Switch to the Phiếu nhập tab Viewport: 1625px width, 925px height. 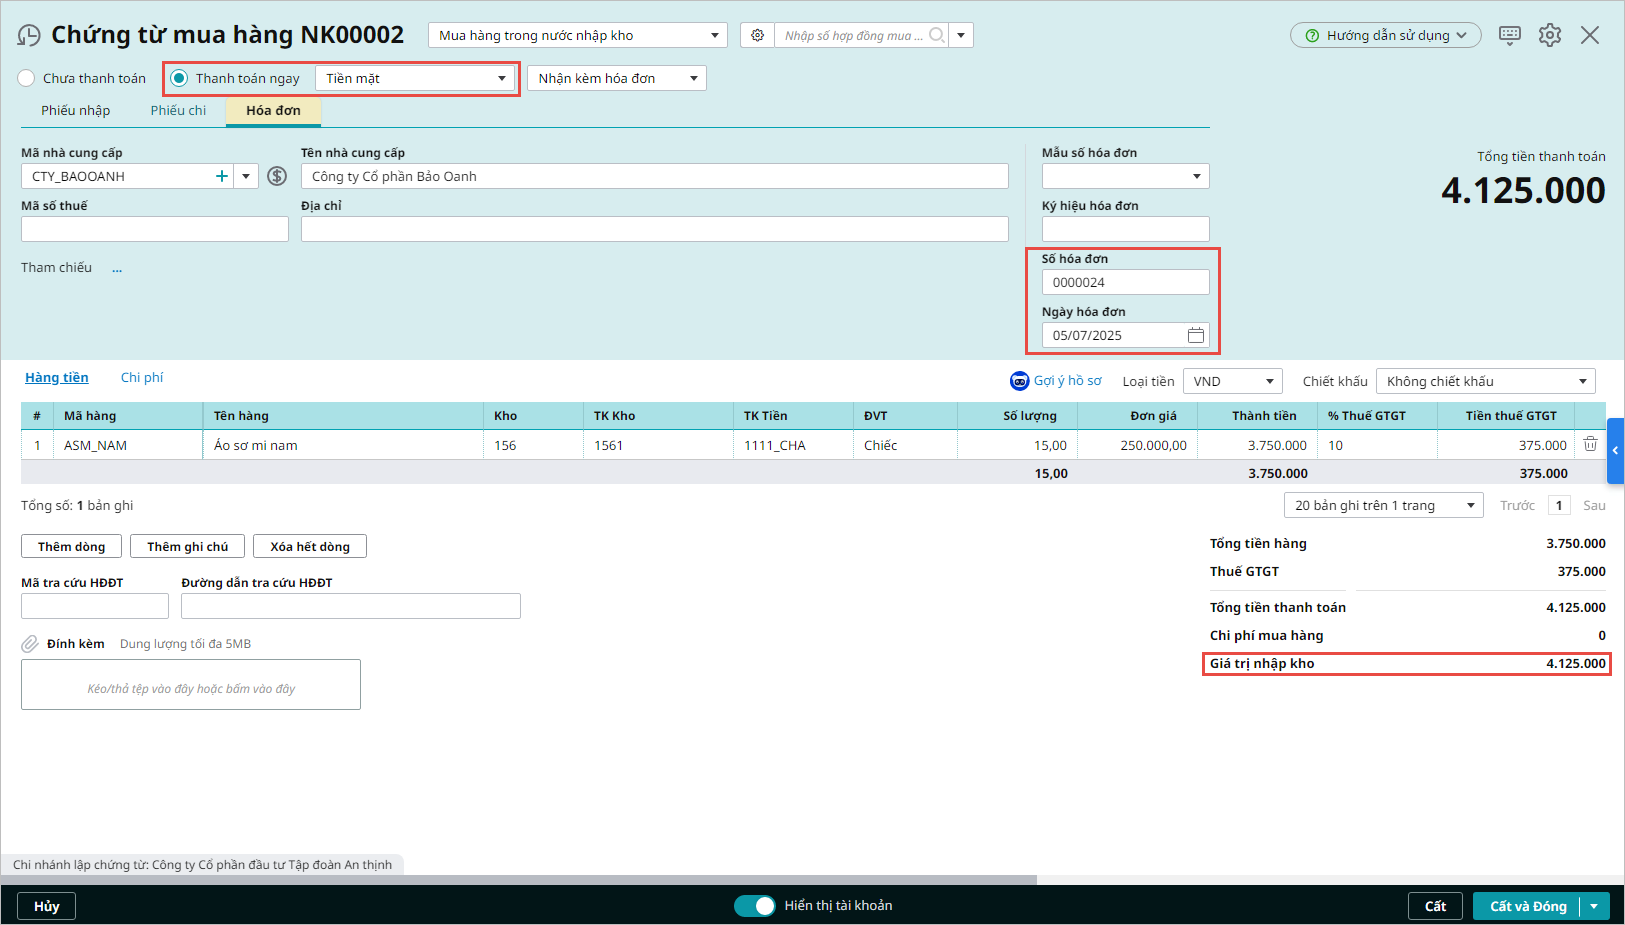pos(75,110)
